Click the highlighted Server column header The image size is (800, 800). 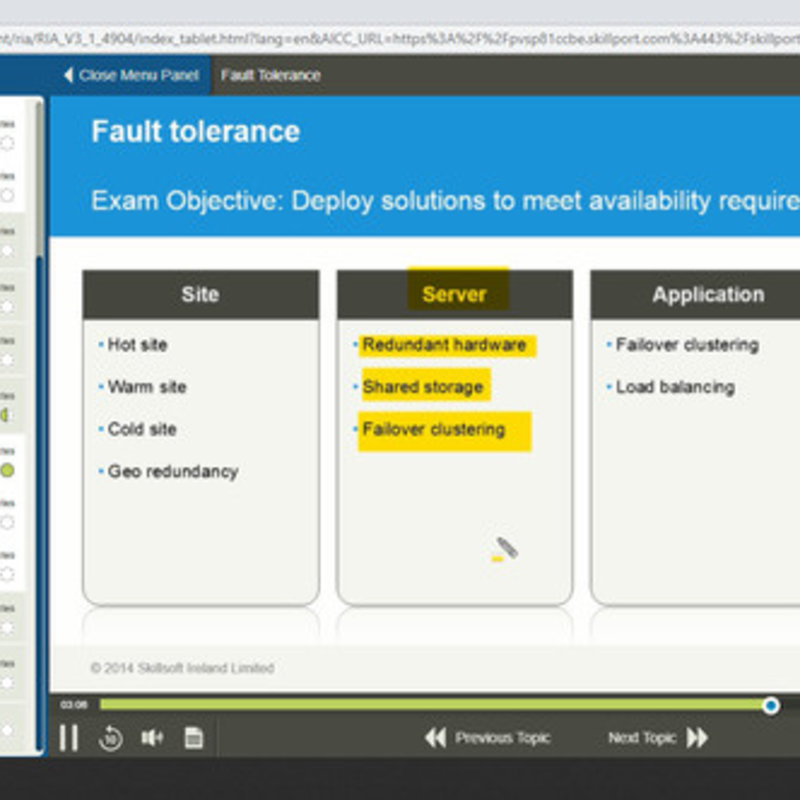click(x=455, y=294)
